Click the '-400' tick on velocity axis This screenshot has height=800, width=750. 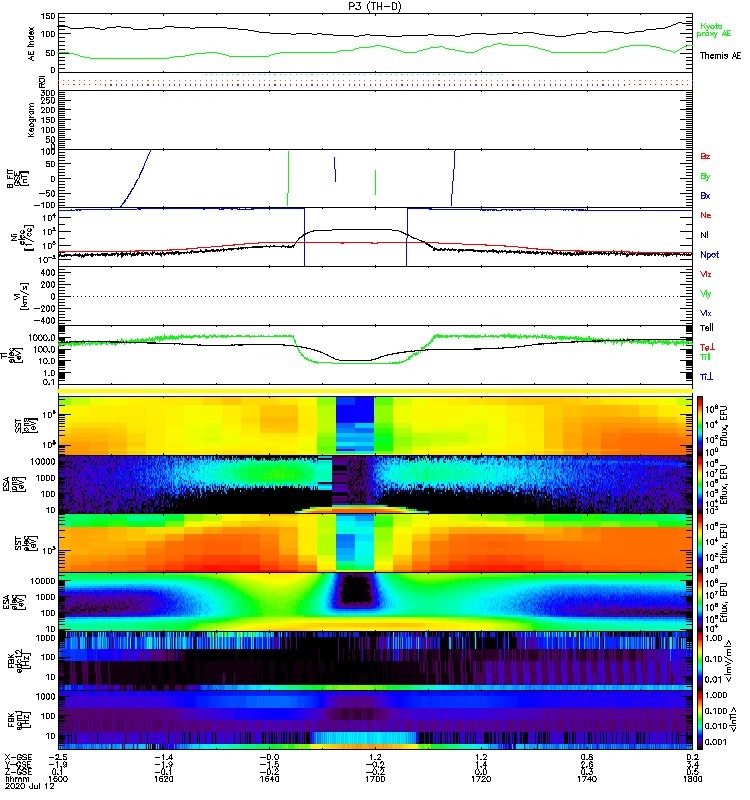45,320
